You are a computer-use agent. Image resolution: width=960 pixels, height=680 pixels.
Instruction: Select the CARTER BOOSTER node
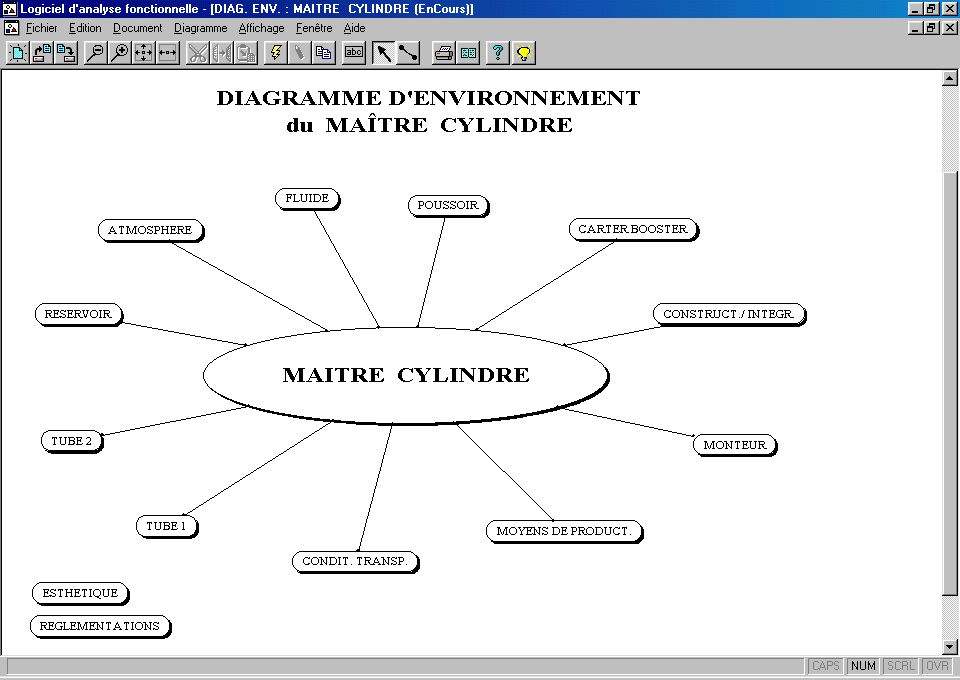633,229
